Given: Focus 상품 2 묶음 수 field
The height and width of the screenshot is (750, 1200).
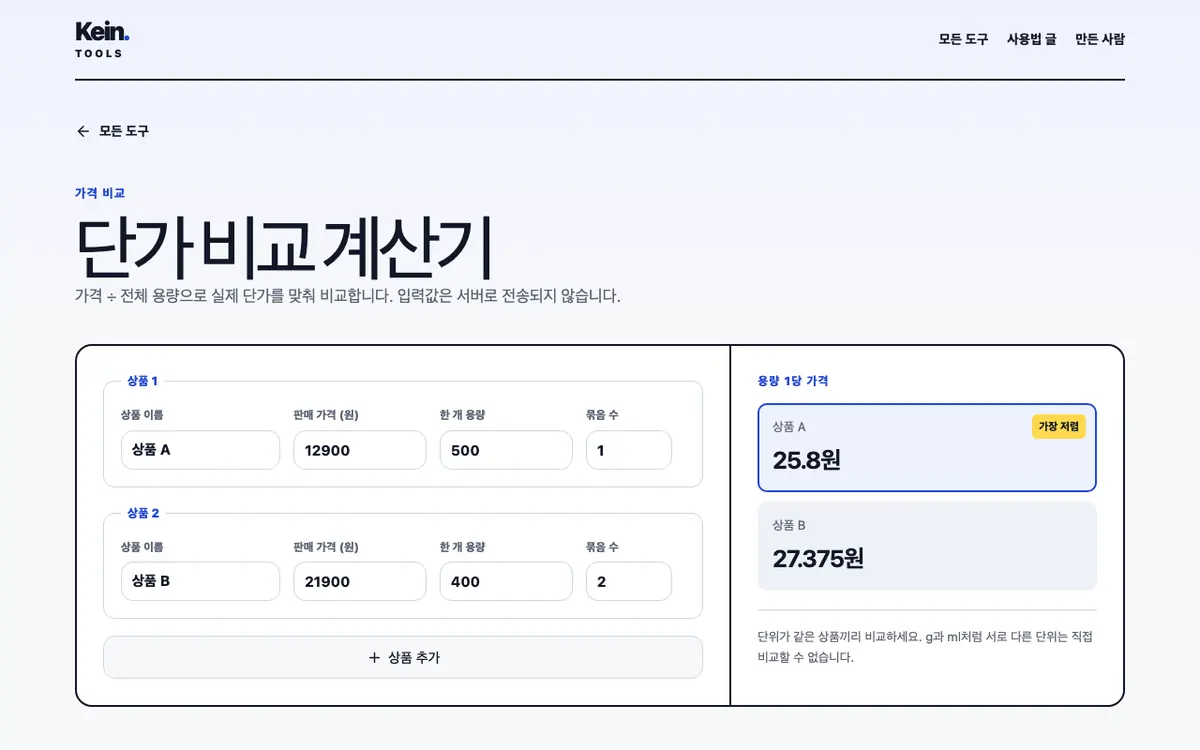Looking at the screenshot, I should click(x=629, y=581).
